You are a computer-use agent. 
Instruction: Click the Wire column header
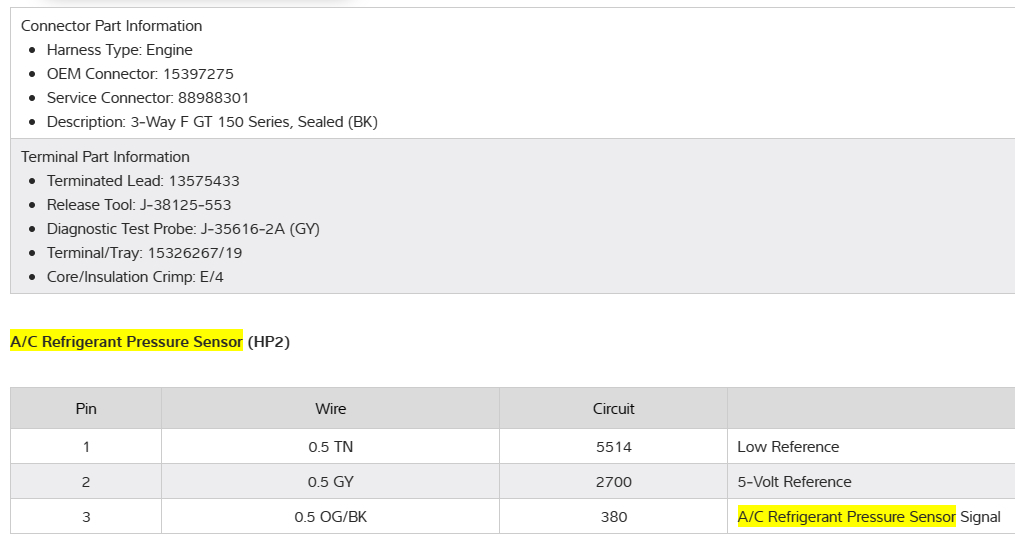[330, 409]
